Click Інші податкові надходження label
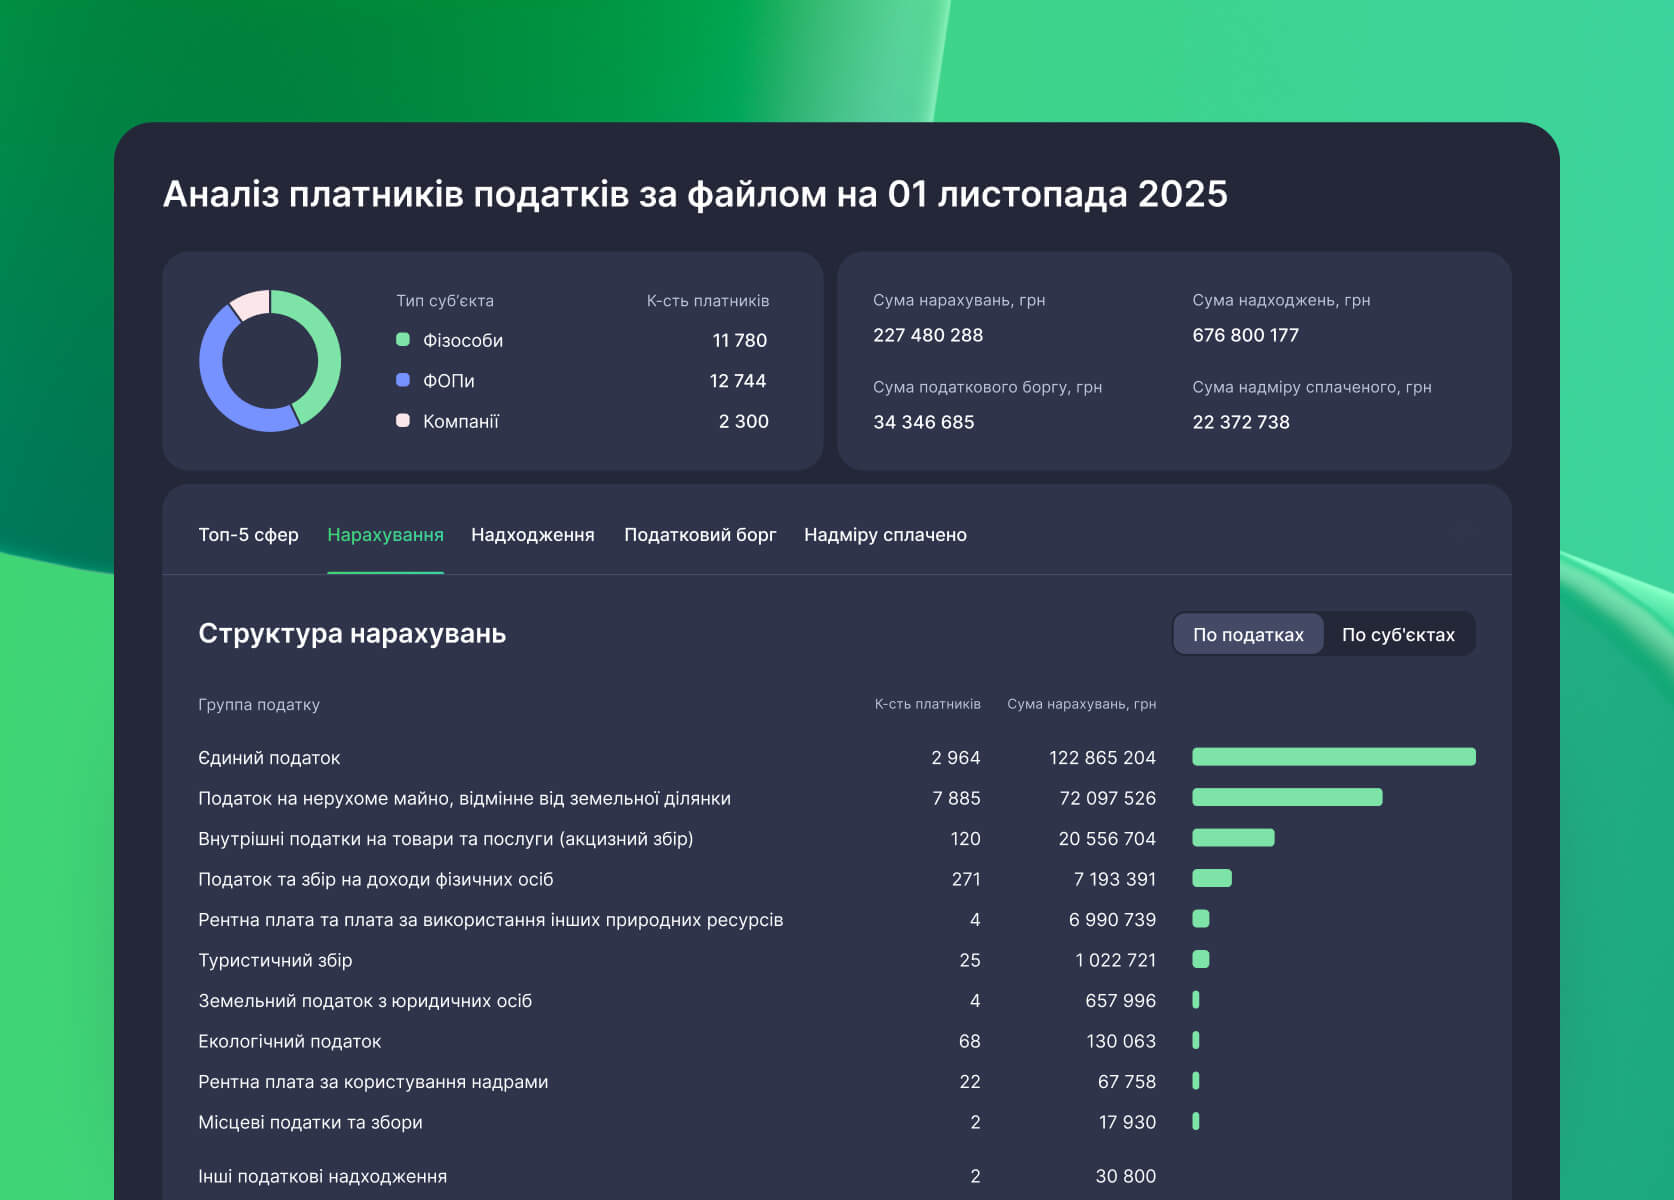Image resolution: width=1674 pixels, height=1200 pixels. (x=322, y=1176)
